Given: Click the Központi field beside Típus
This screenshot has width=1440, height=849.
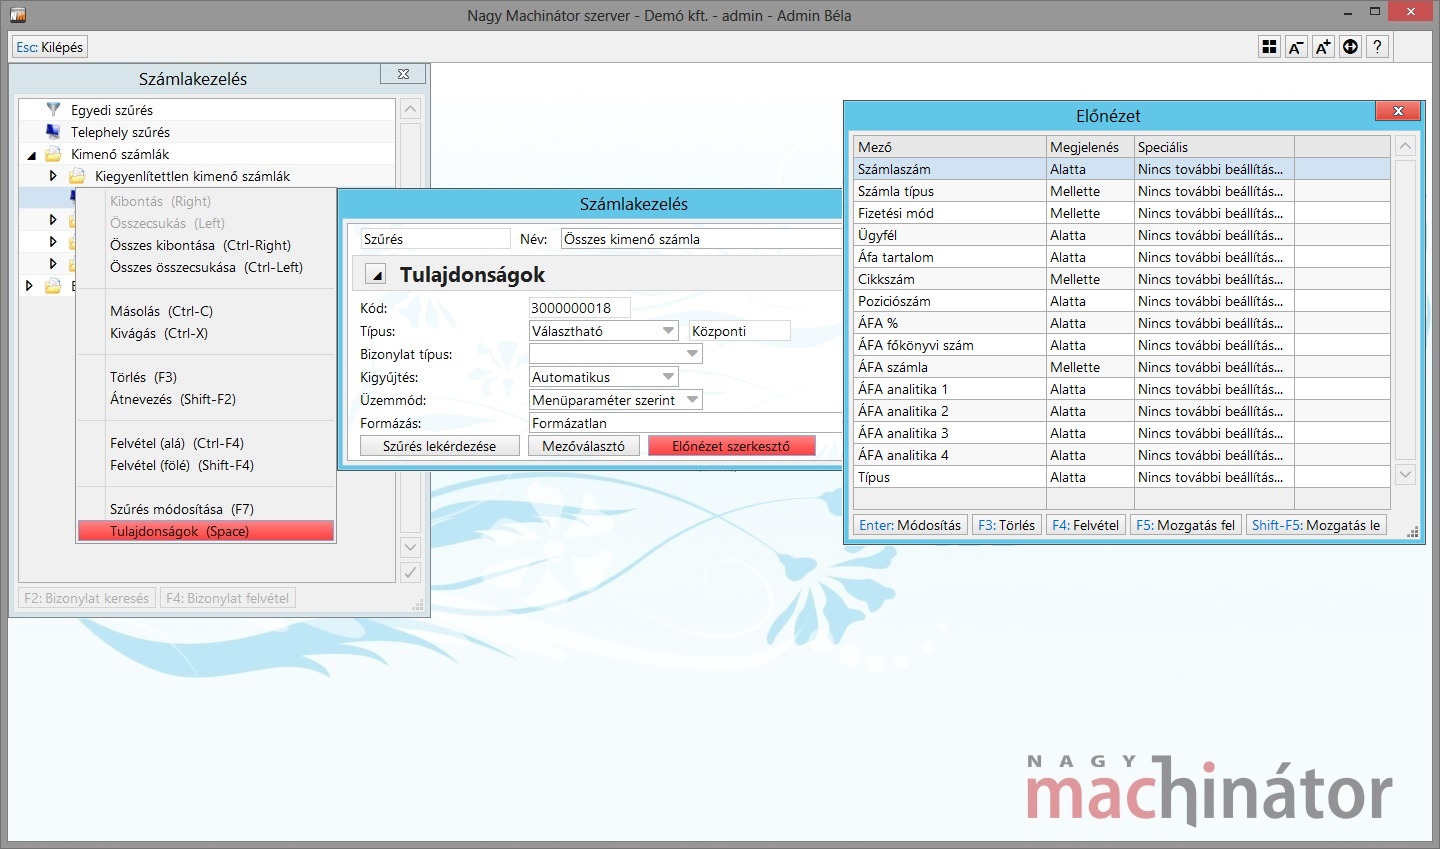Looking at the screenshot, I should [x=740, y=331].
